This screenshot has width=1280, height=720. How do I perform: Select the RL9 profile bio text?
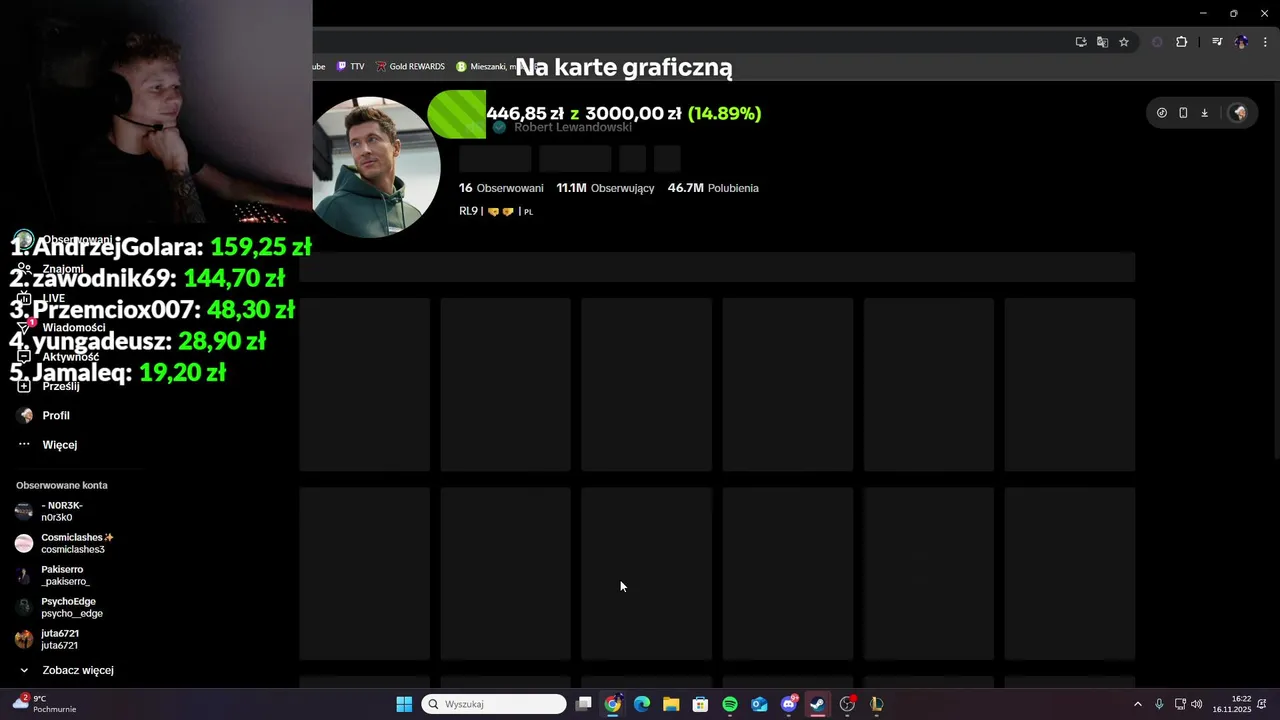[x=496, y=211]
